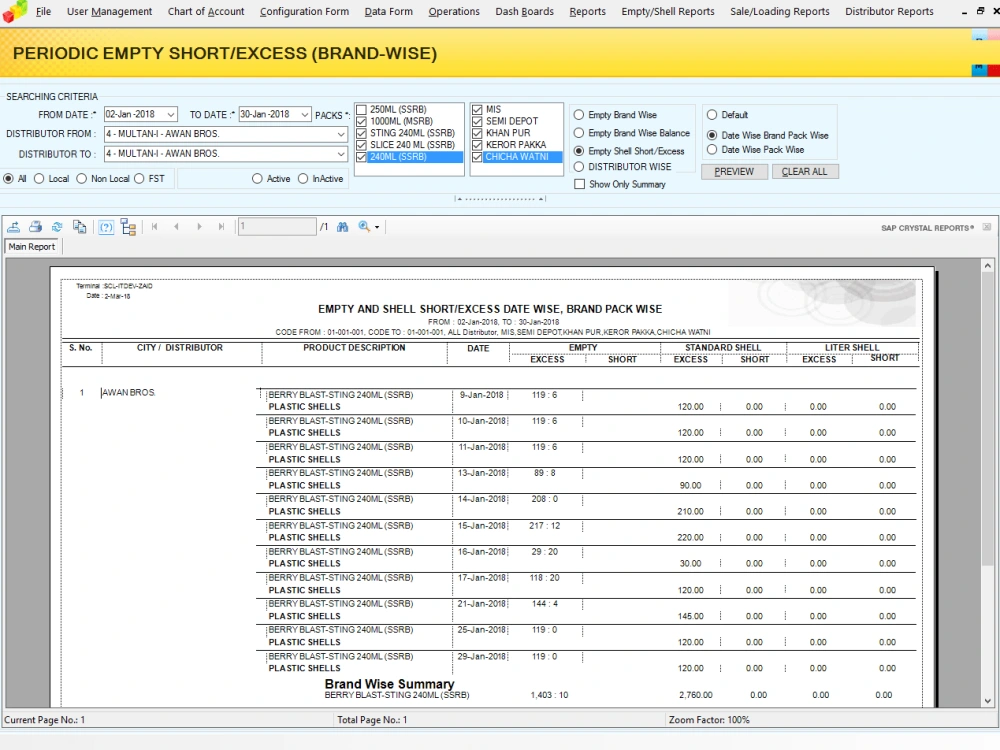Select the Default radio option
This screenshot has width=1000, height=750.
(712, 115)
